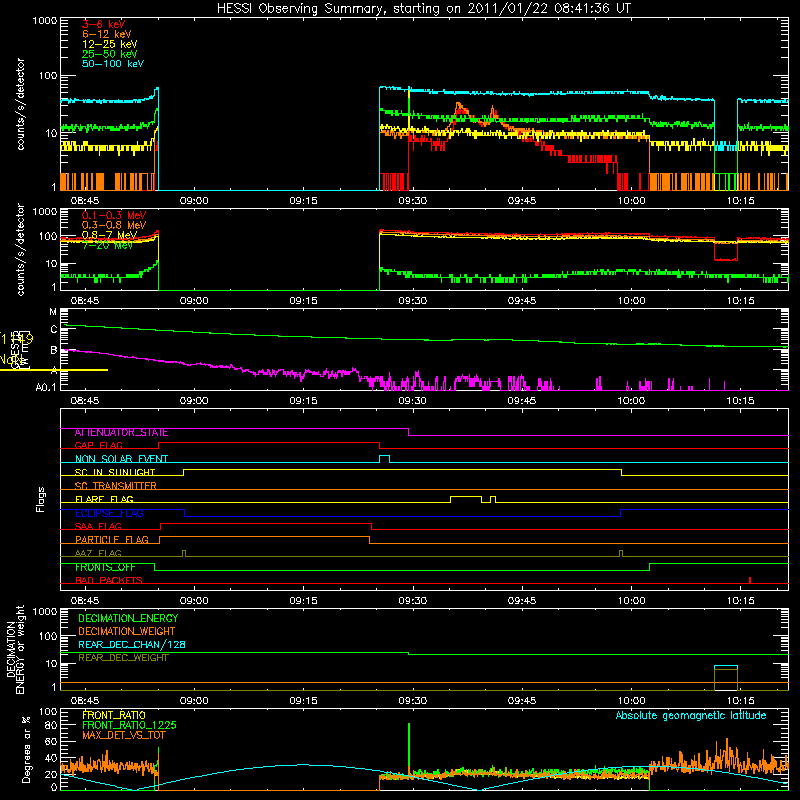Click the "SAA_FLAG" flag label
The width and height of the screenshot is (800, 800).
tap(98, 526)
